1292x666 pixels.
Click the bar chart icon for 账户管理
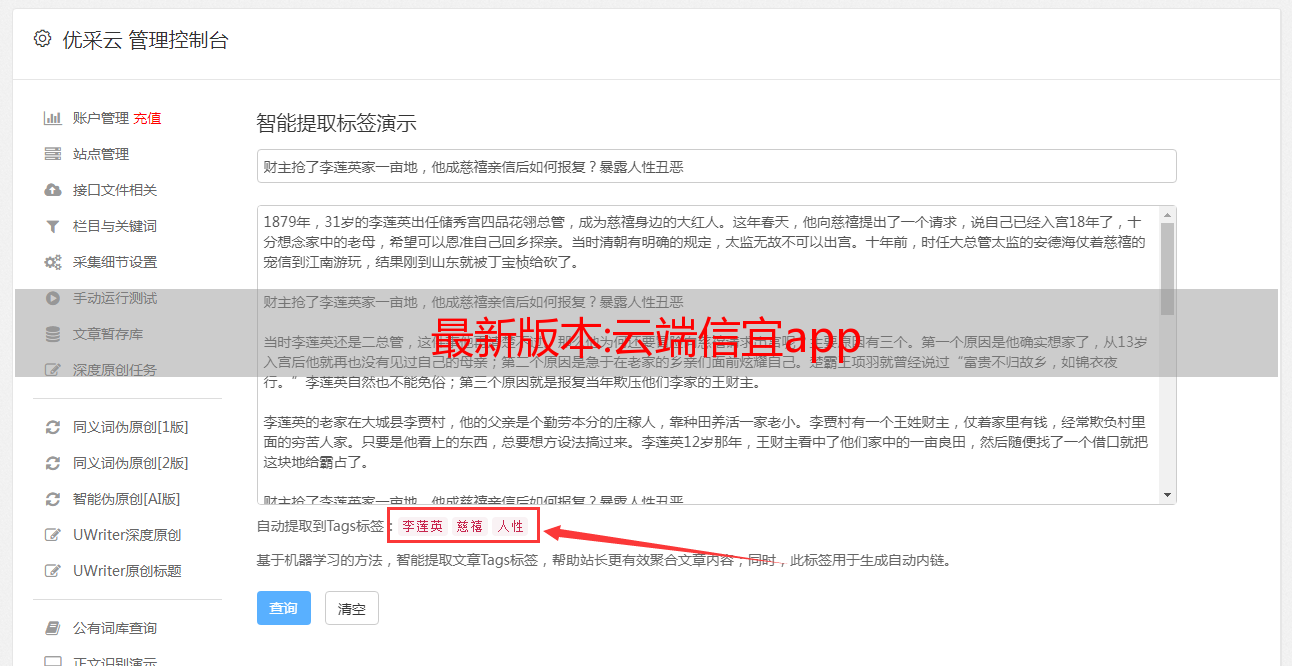tap(53, 118)
